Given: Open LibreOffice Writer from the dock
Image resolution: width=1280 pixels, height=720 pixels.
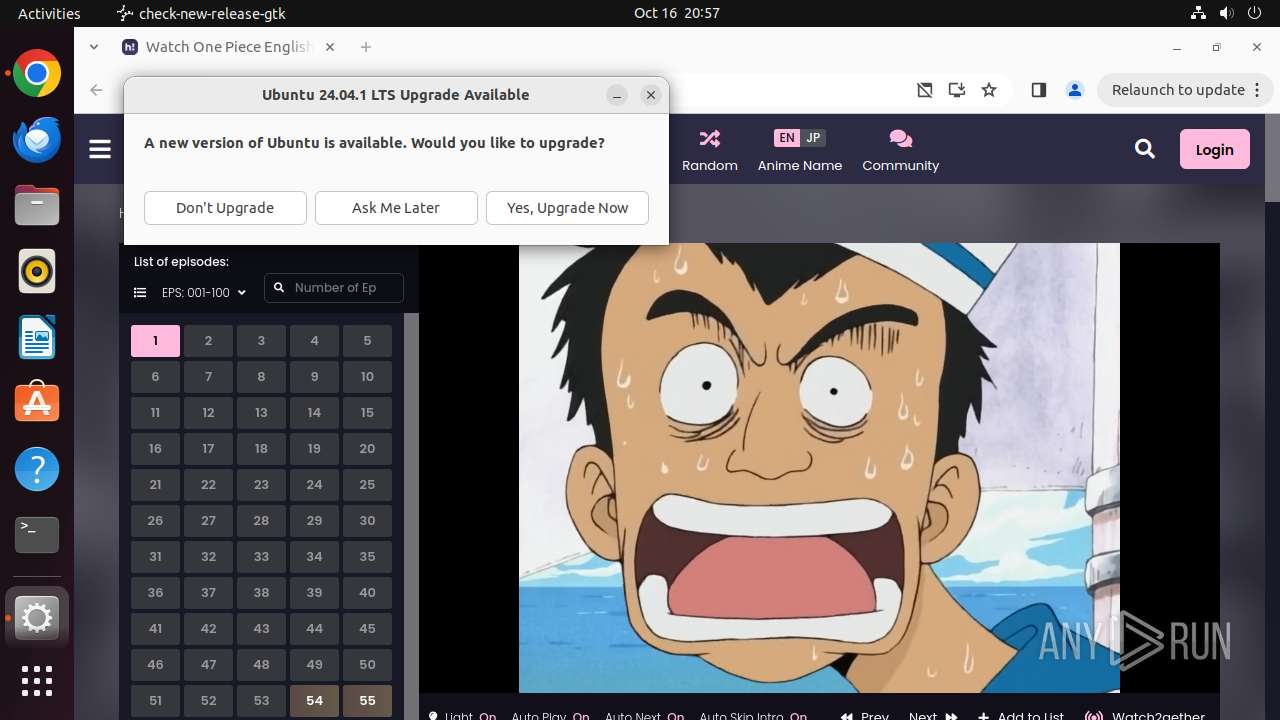Looking at the screenshot, I should 37,338.
